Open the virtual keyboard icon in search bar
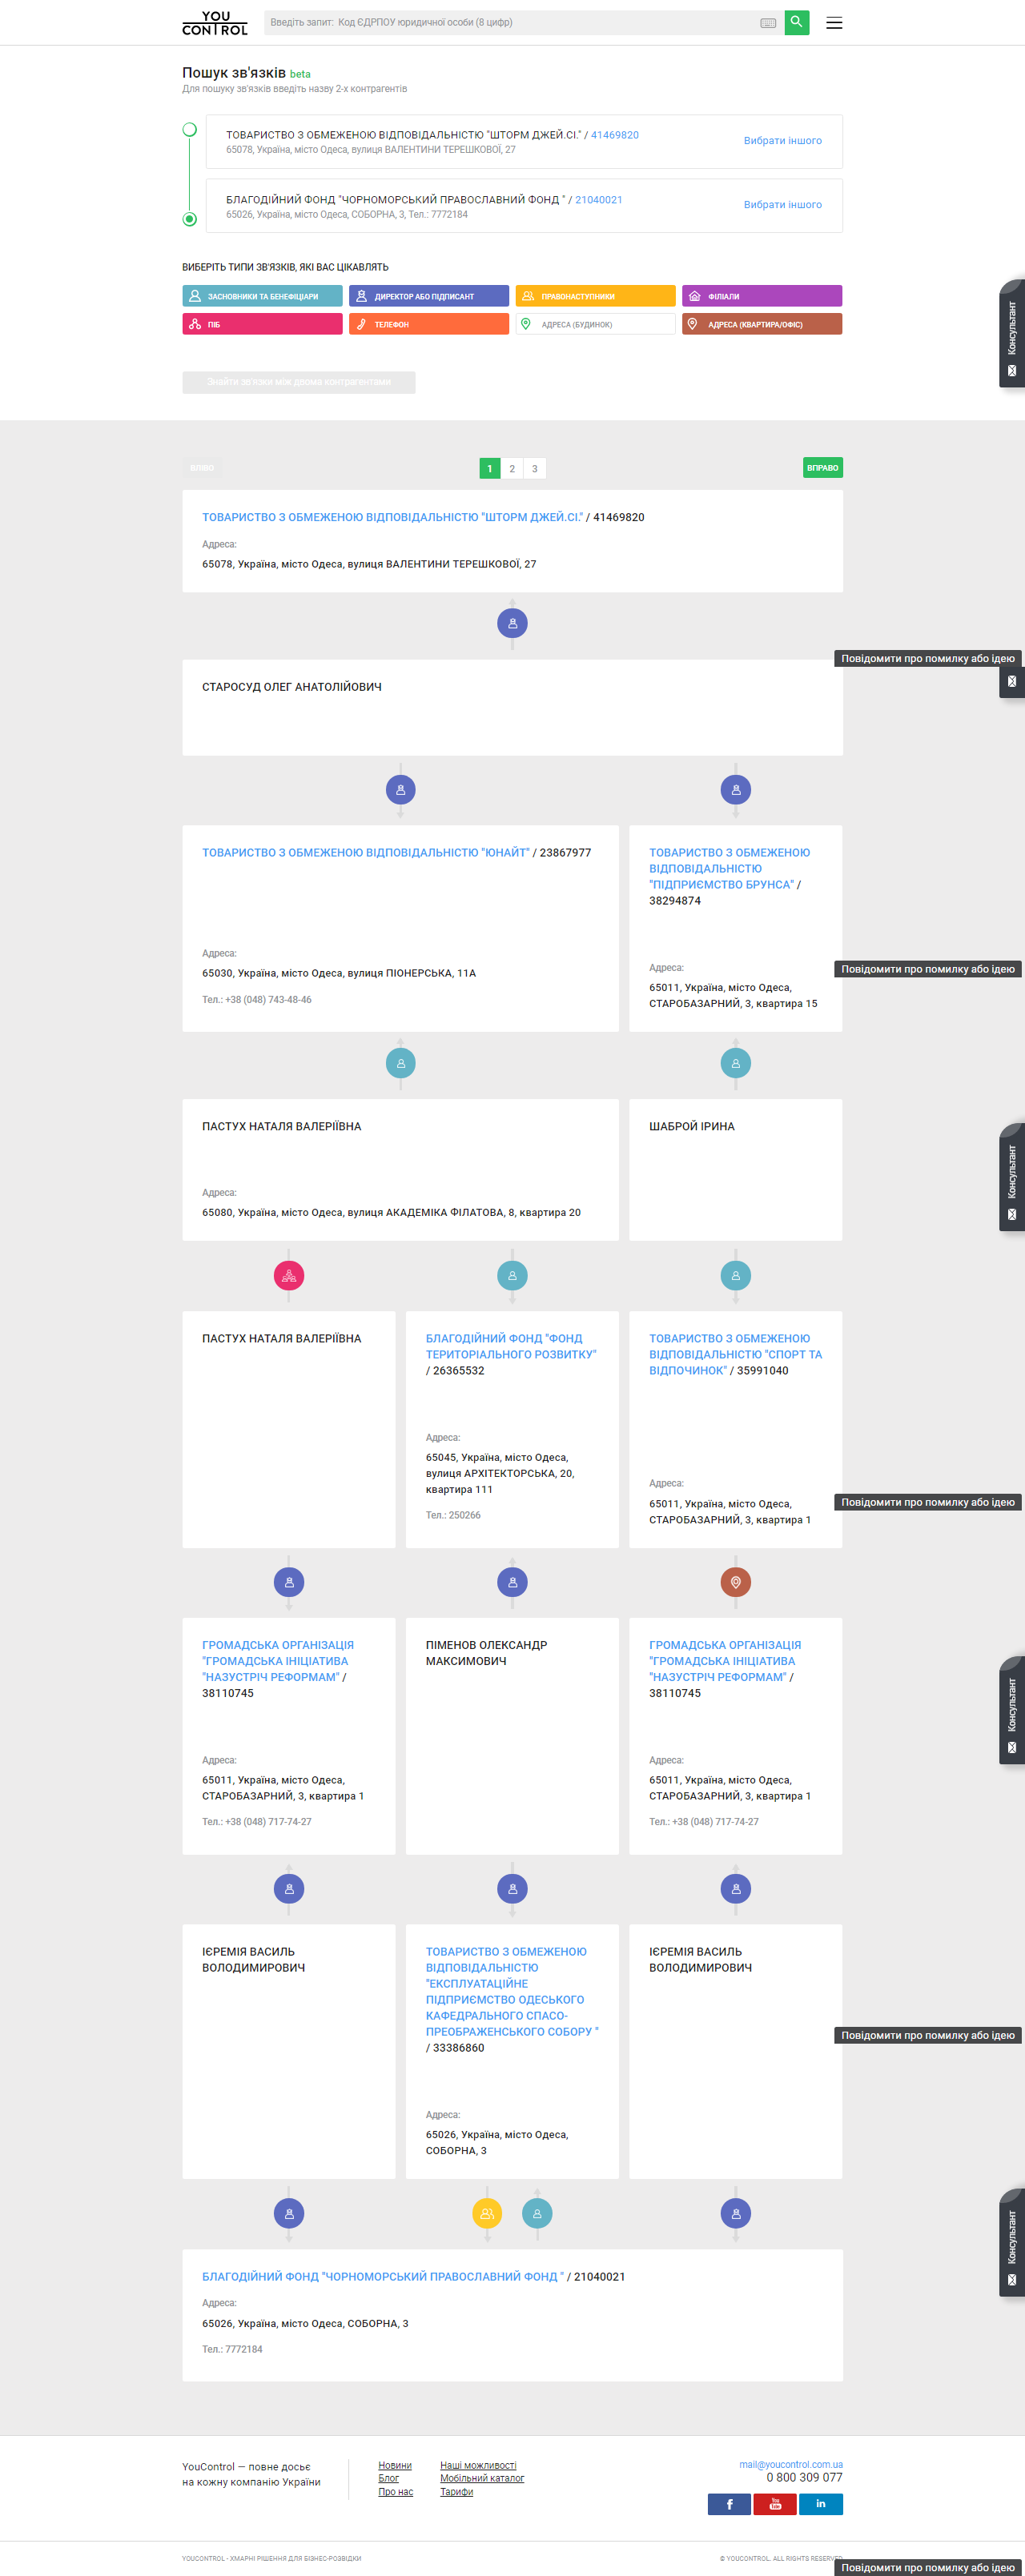 (x=767, y=23)
